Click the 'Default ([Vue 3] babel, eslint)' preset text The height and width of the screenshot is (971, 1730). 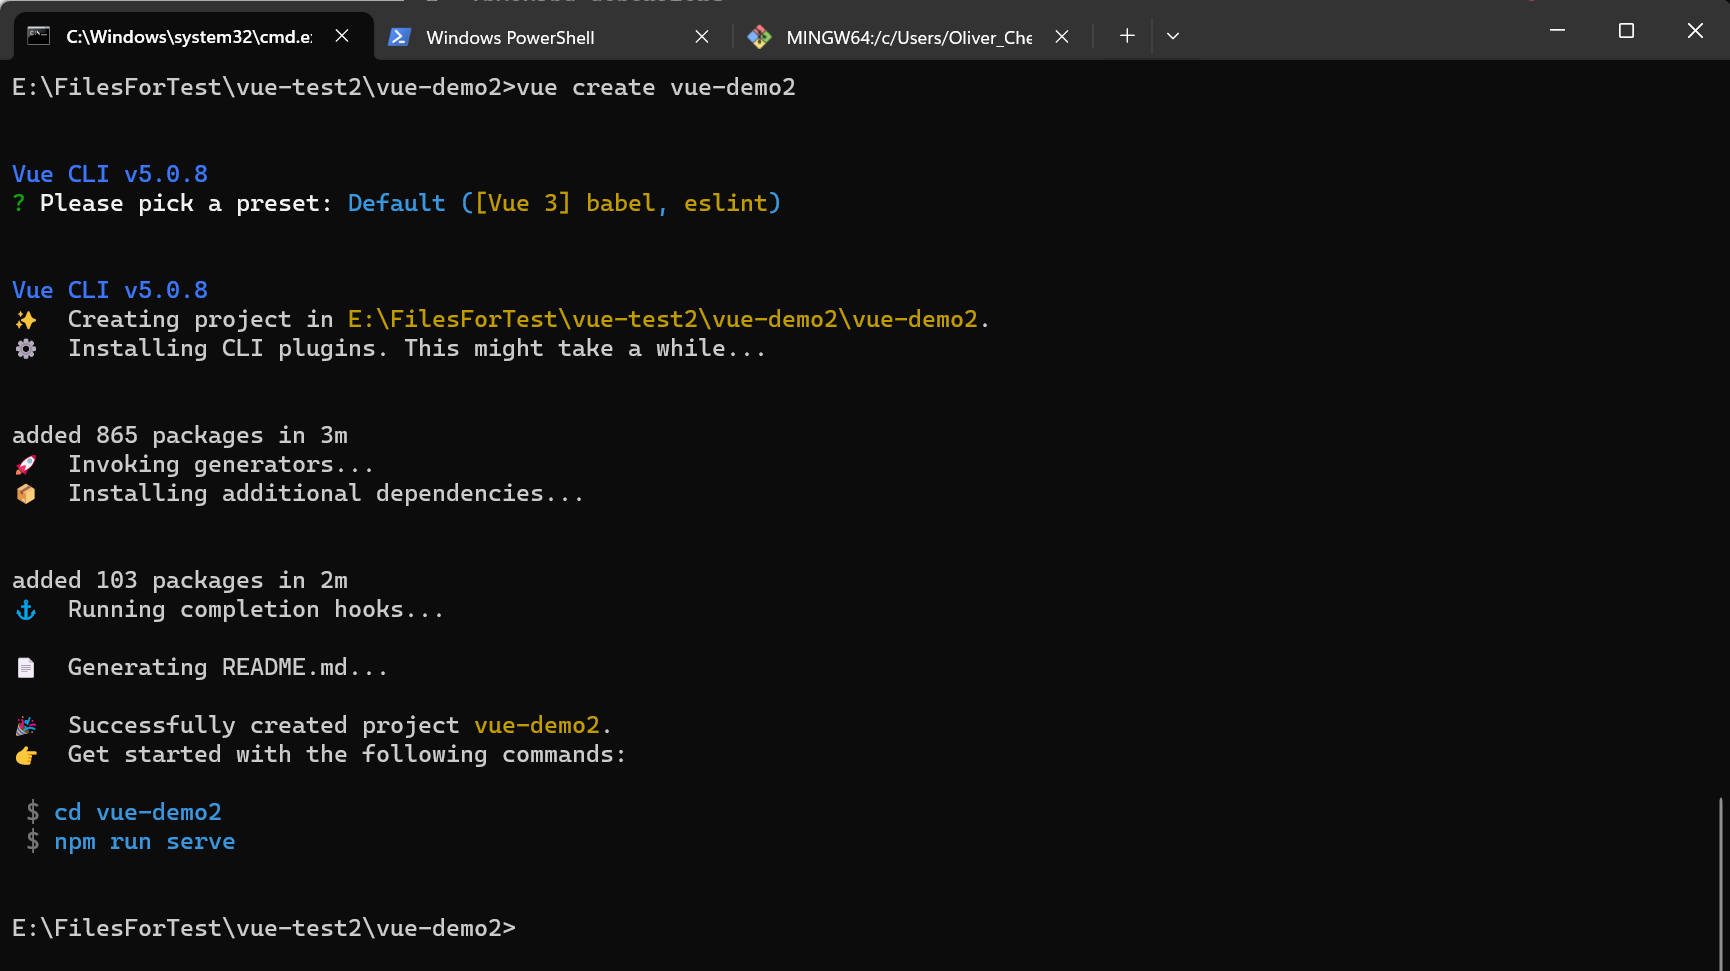(x=564, y=203)
